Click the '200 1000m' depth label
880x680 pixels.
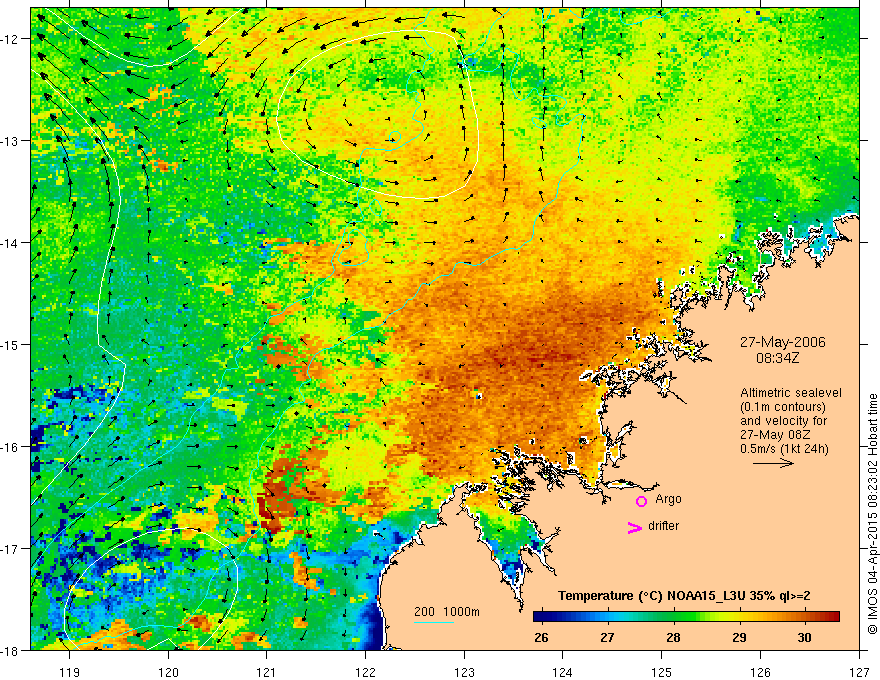click(447, 612)
